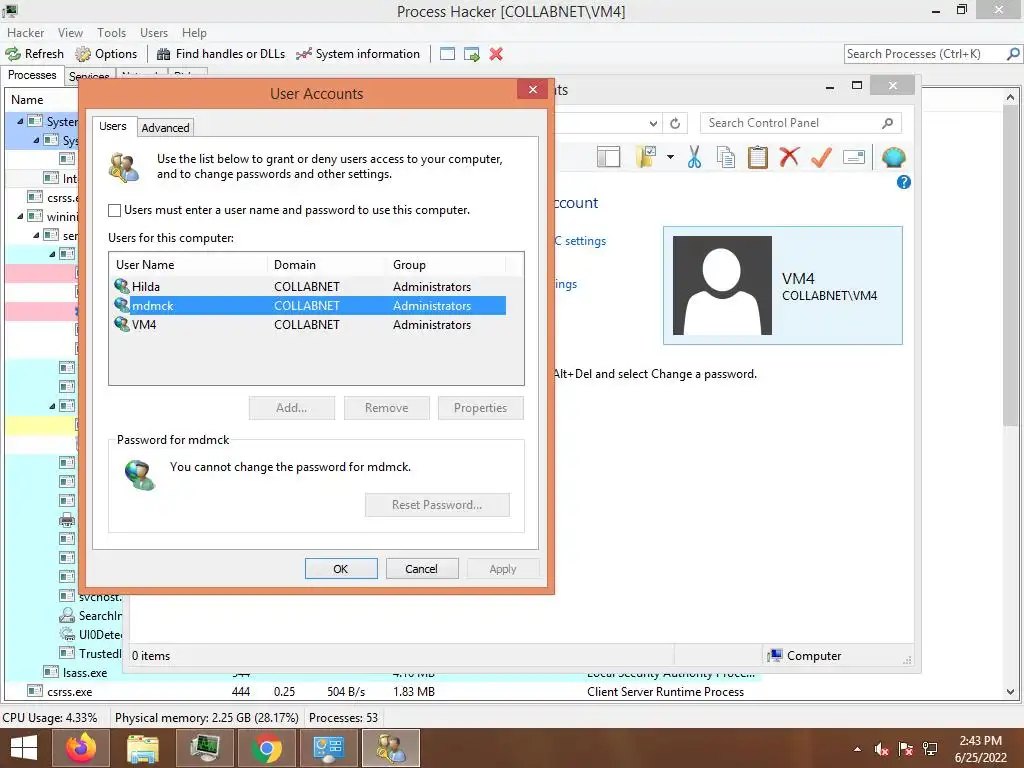1024x768 pixels.
Task: Open System information from the toolbar
Action: [x=358, y=54]
